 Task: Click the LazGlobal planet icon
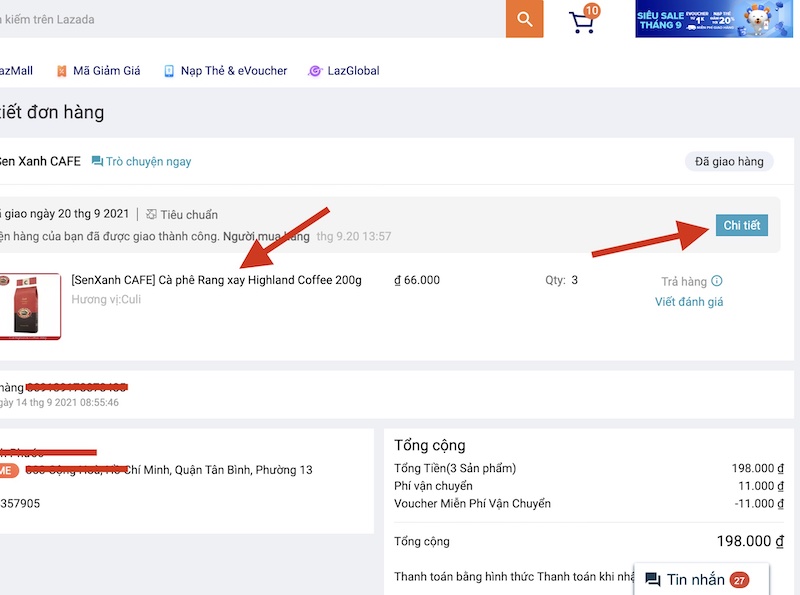pyautogui.click(x=315, y=71)
